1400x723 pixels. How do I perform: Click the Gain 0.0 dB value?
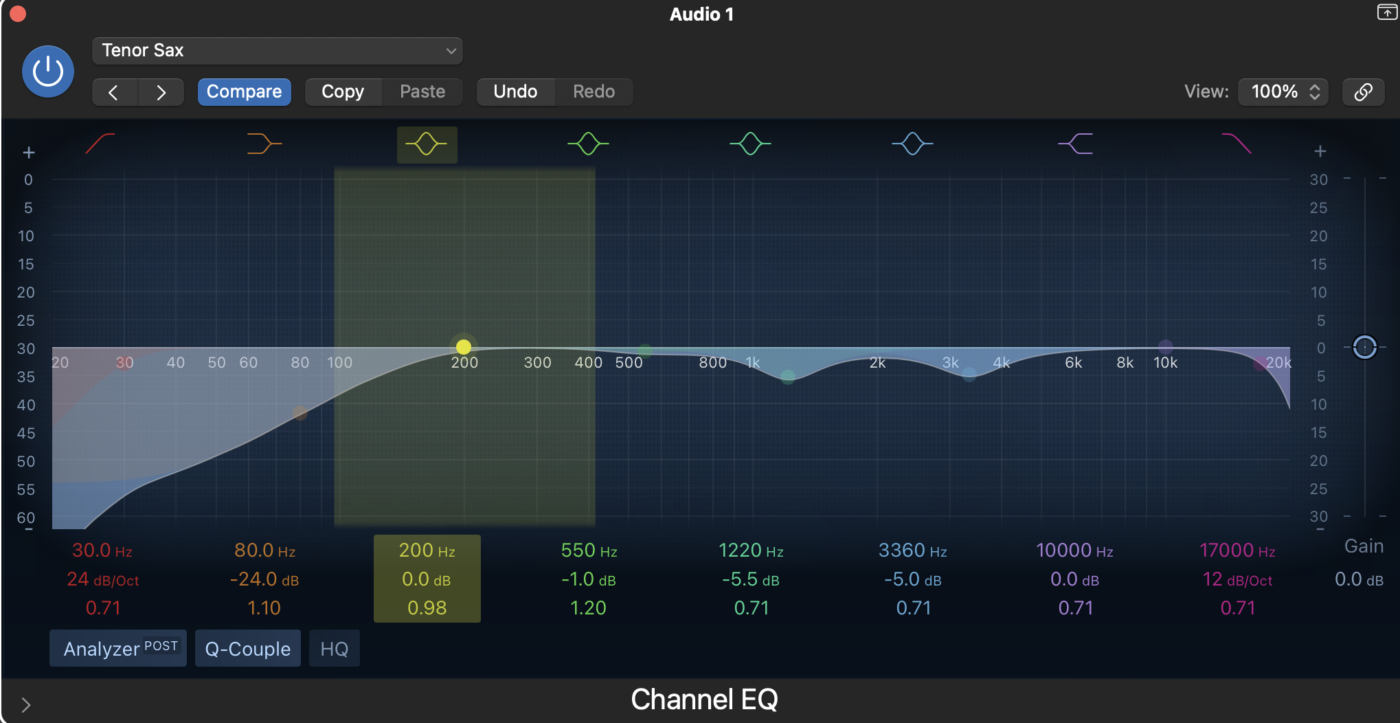1360,580
